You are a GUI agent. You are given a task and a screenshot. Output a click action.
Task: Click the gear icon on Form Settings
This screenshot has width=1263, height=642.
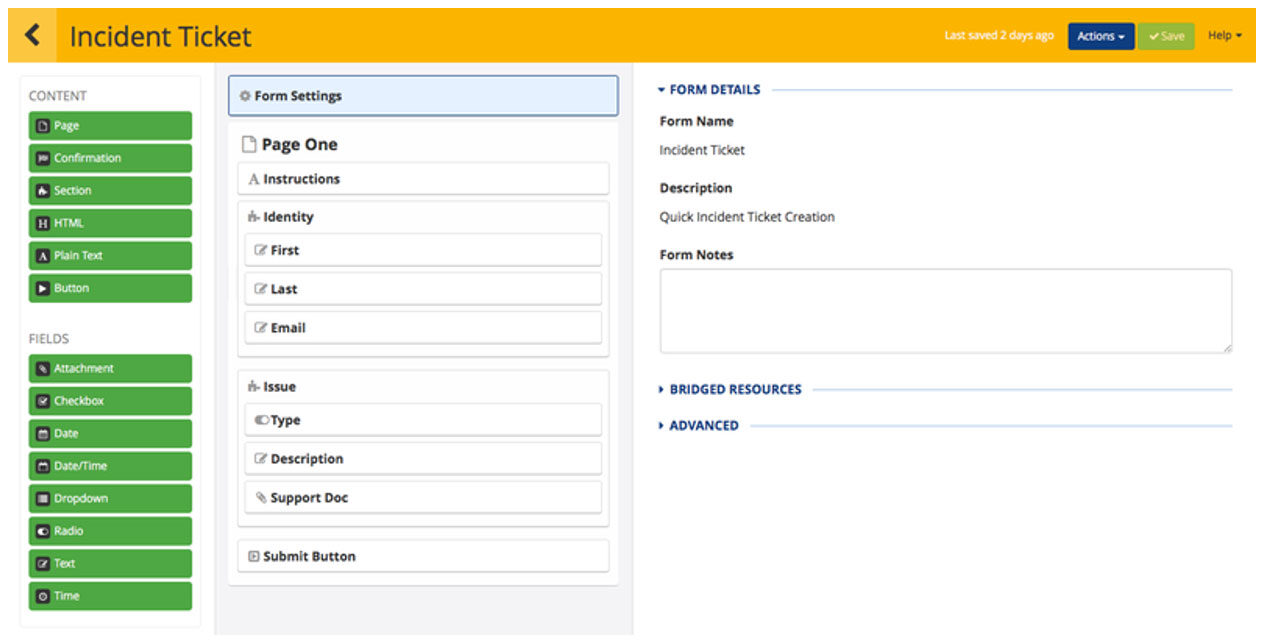click(x=245, y=96)
